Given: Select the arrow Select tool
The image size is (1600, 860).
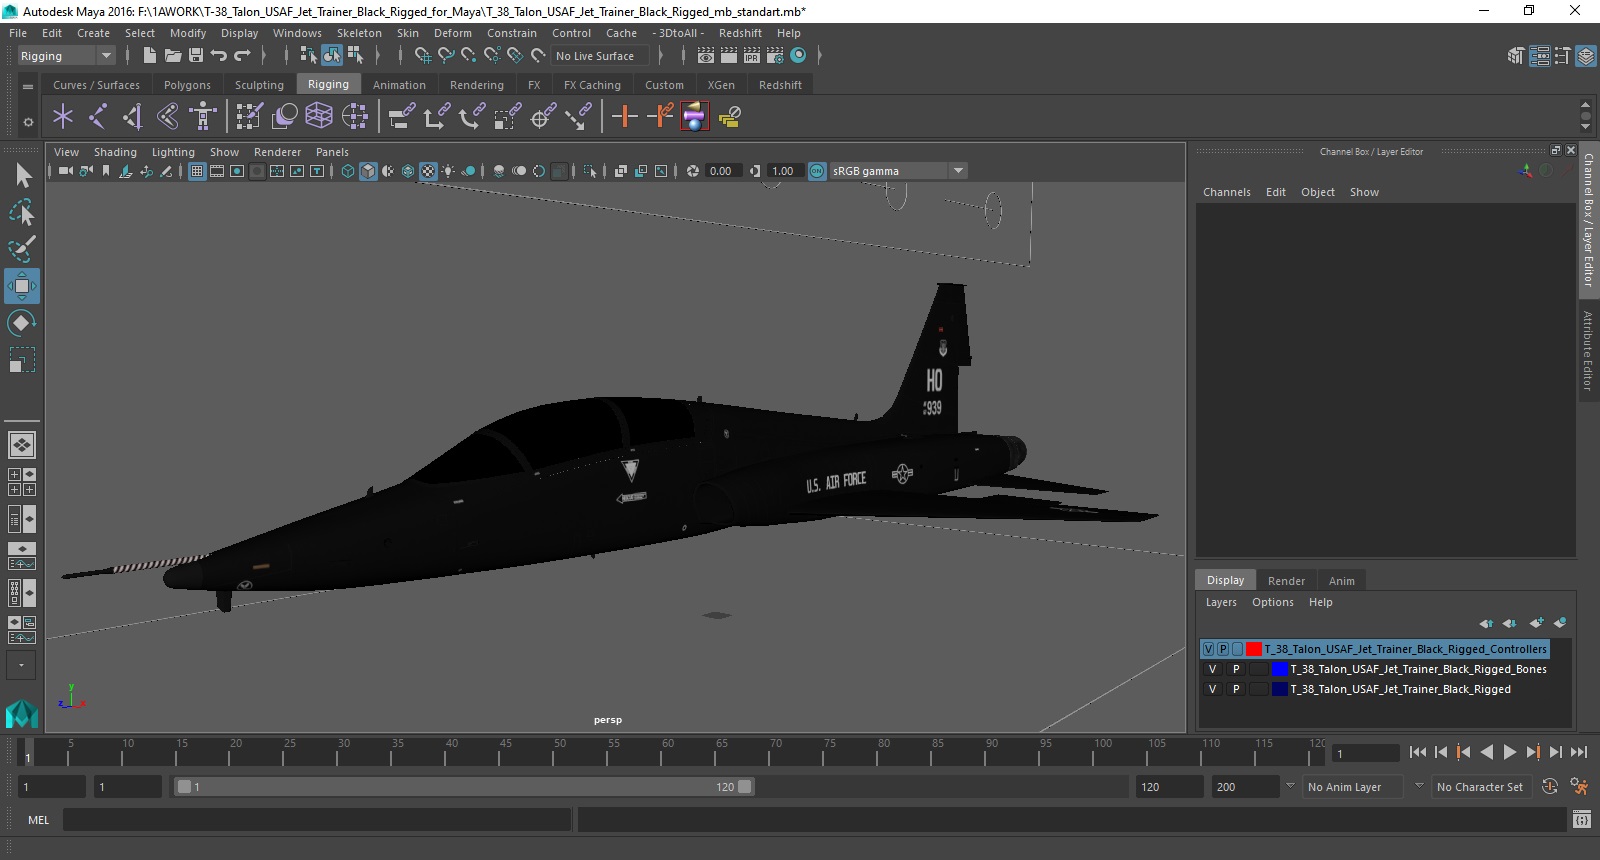Looking at the screenshot, I should tap(22, 176).
